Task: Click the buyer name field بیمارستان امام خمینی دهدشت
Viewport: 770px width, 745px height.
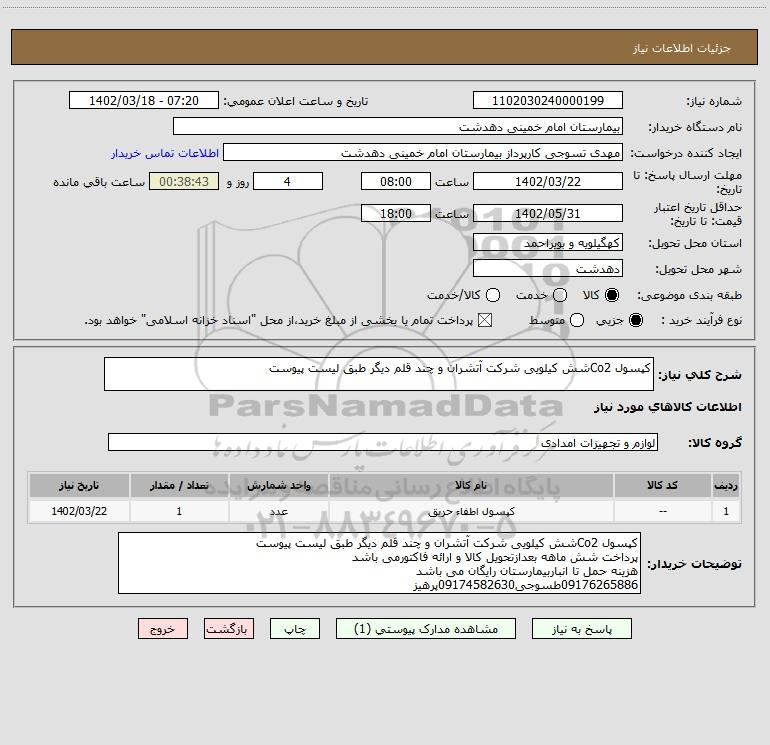Action: coord(398,126)
